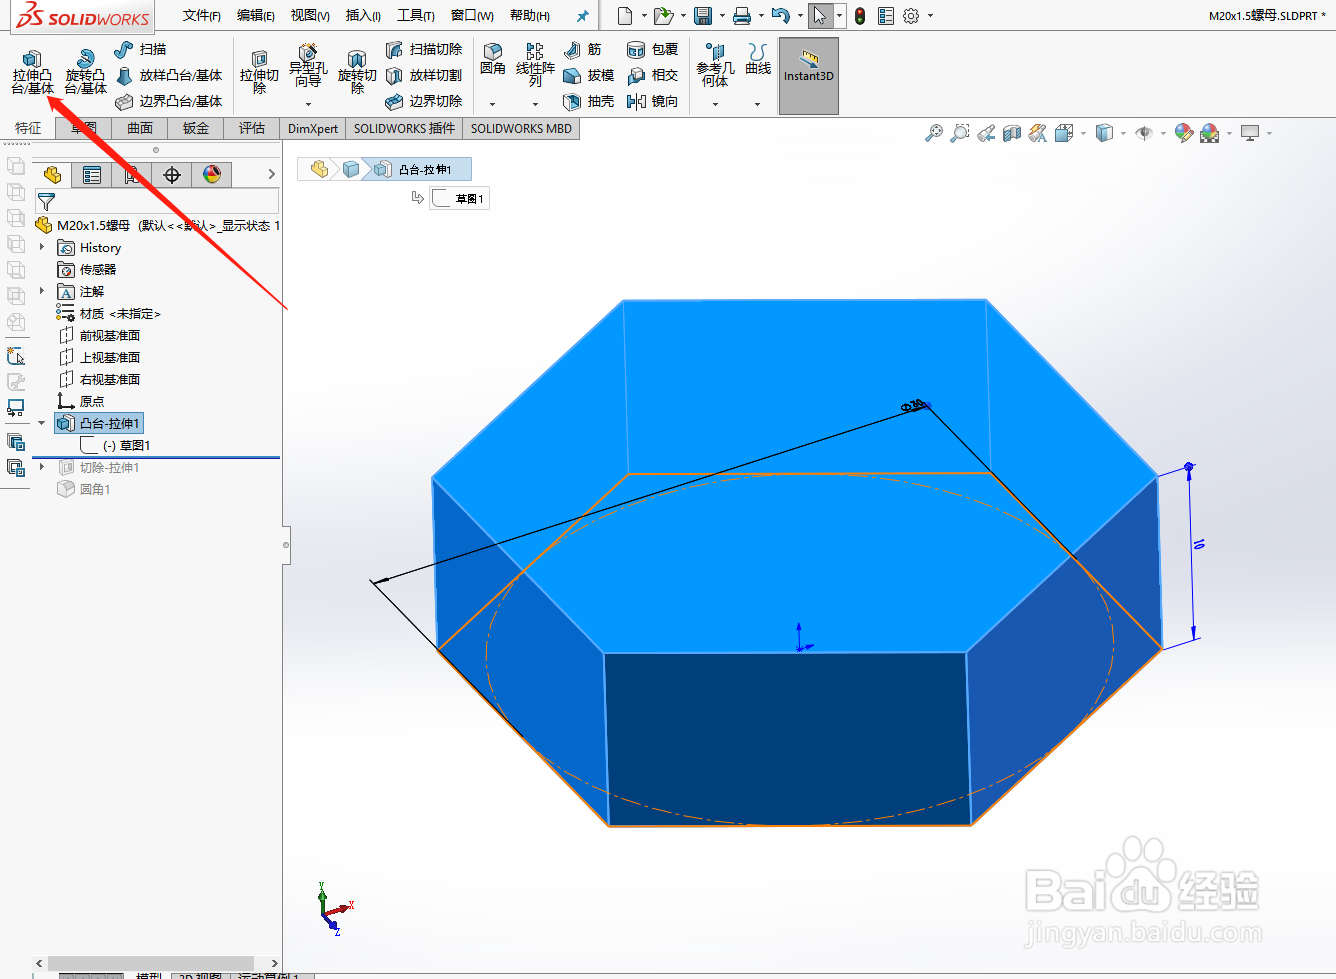Click the 线性阵列 linear pattern tool
Viewport: 1336px width, 979px height.
pos(535,64)
